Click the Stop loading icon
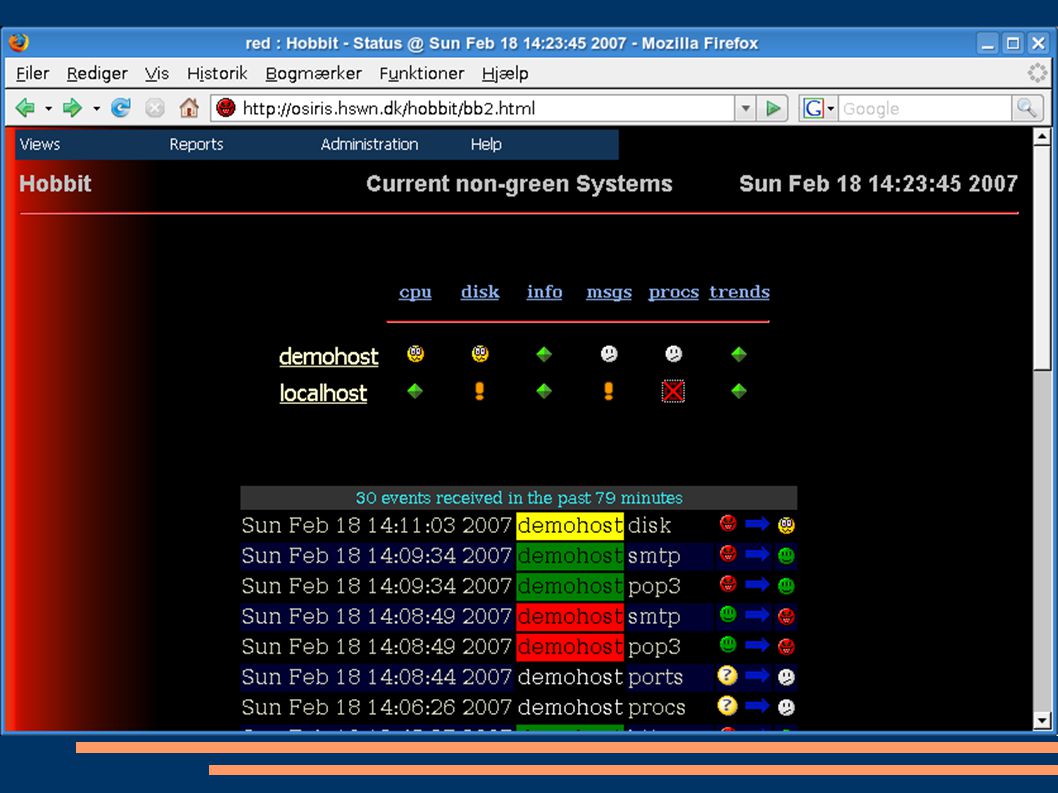The height and width of the screenshot is (793, 1058). 155,108
